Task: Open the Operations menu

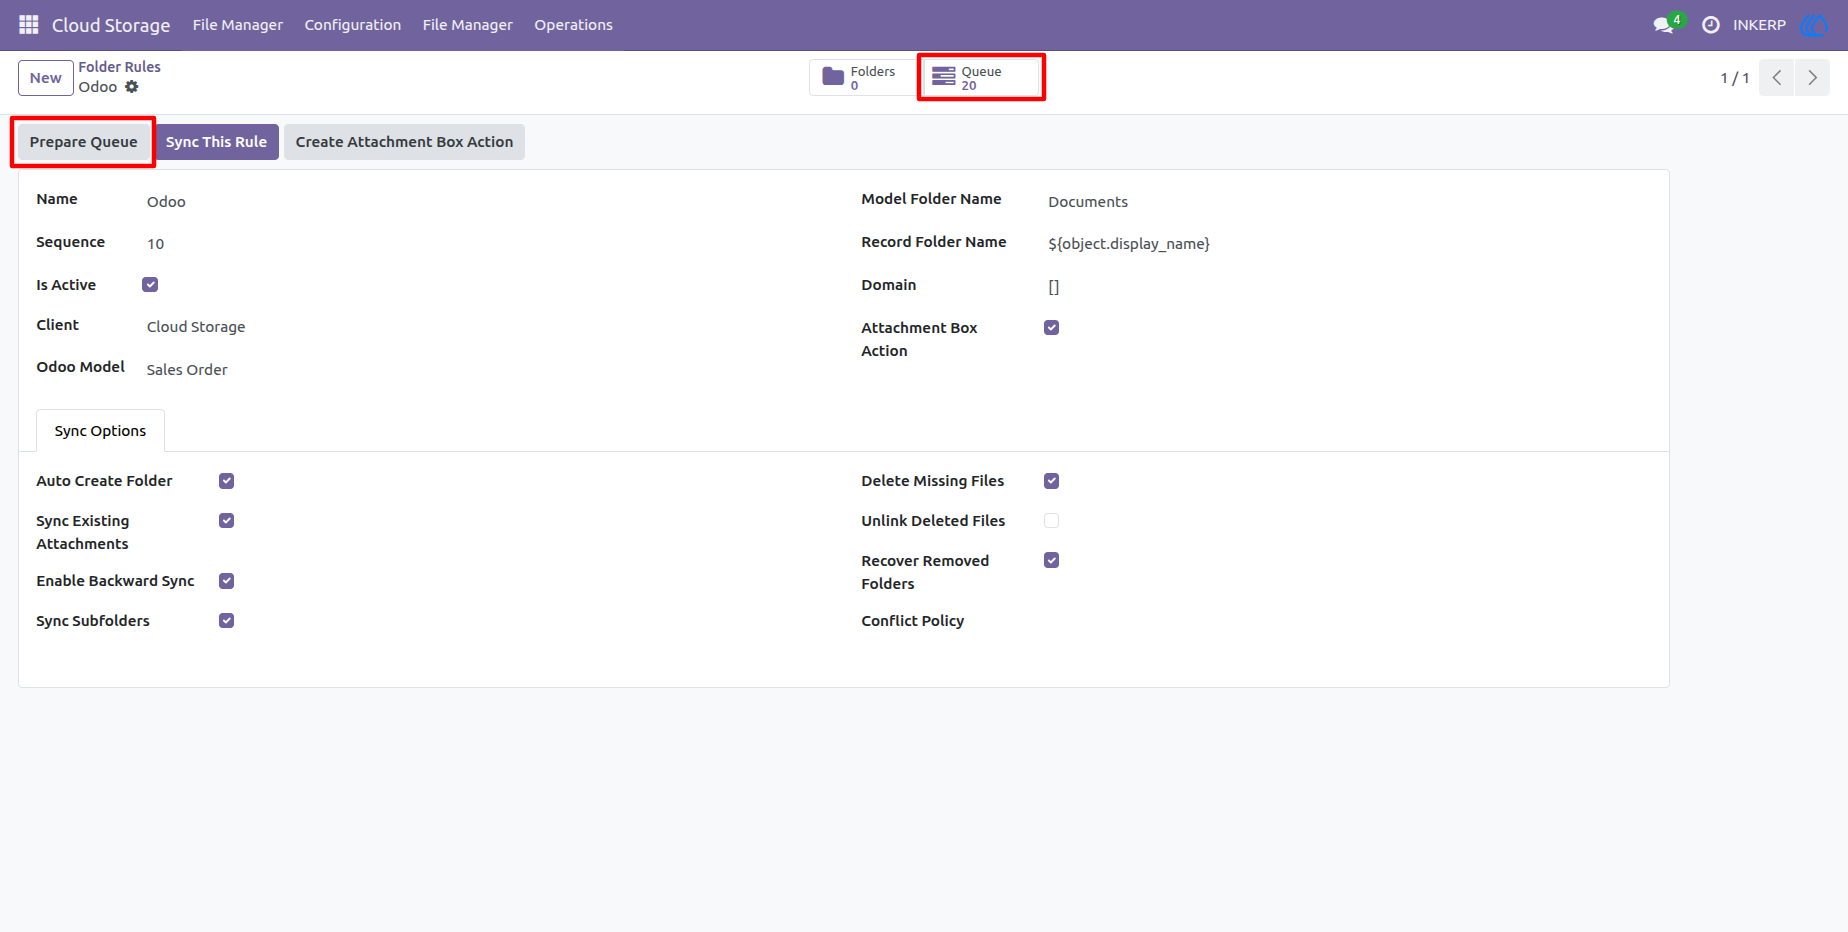Action: click(573, 25)
